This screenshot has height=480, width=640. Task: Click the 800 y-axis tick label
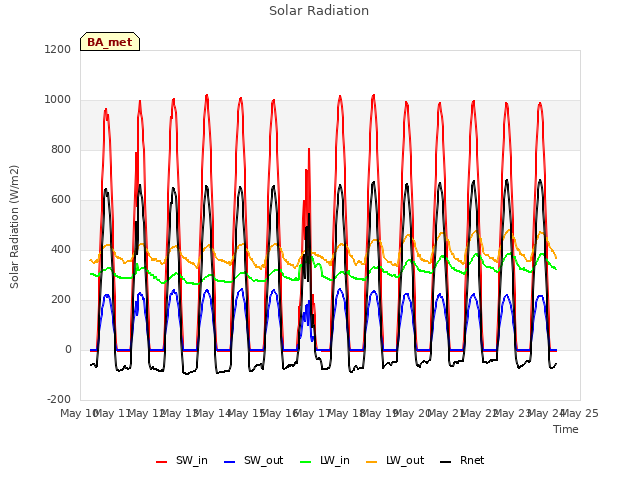[x=61, y=150]
